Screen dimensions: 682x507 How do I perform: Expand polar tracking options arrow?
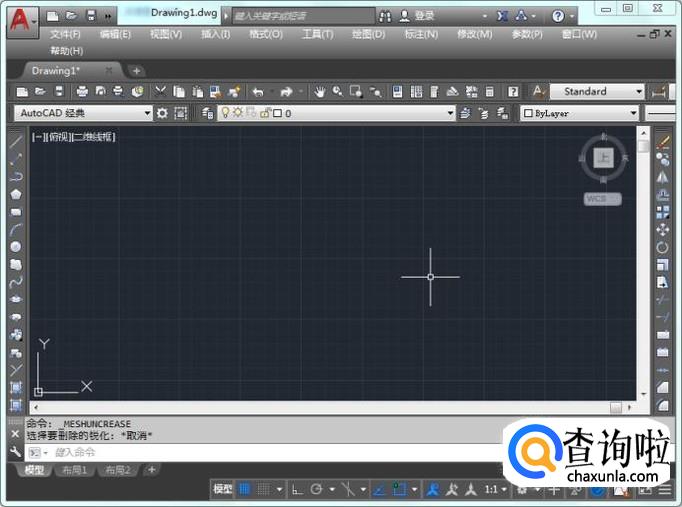(332, 490)
